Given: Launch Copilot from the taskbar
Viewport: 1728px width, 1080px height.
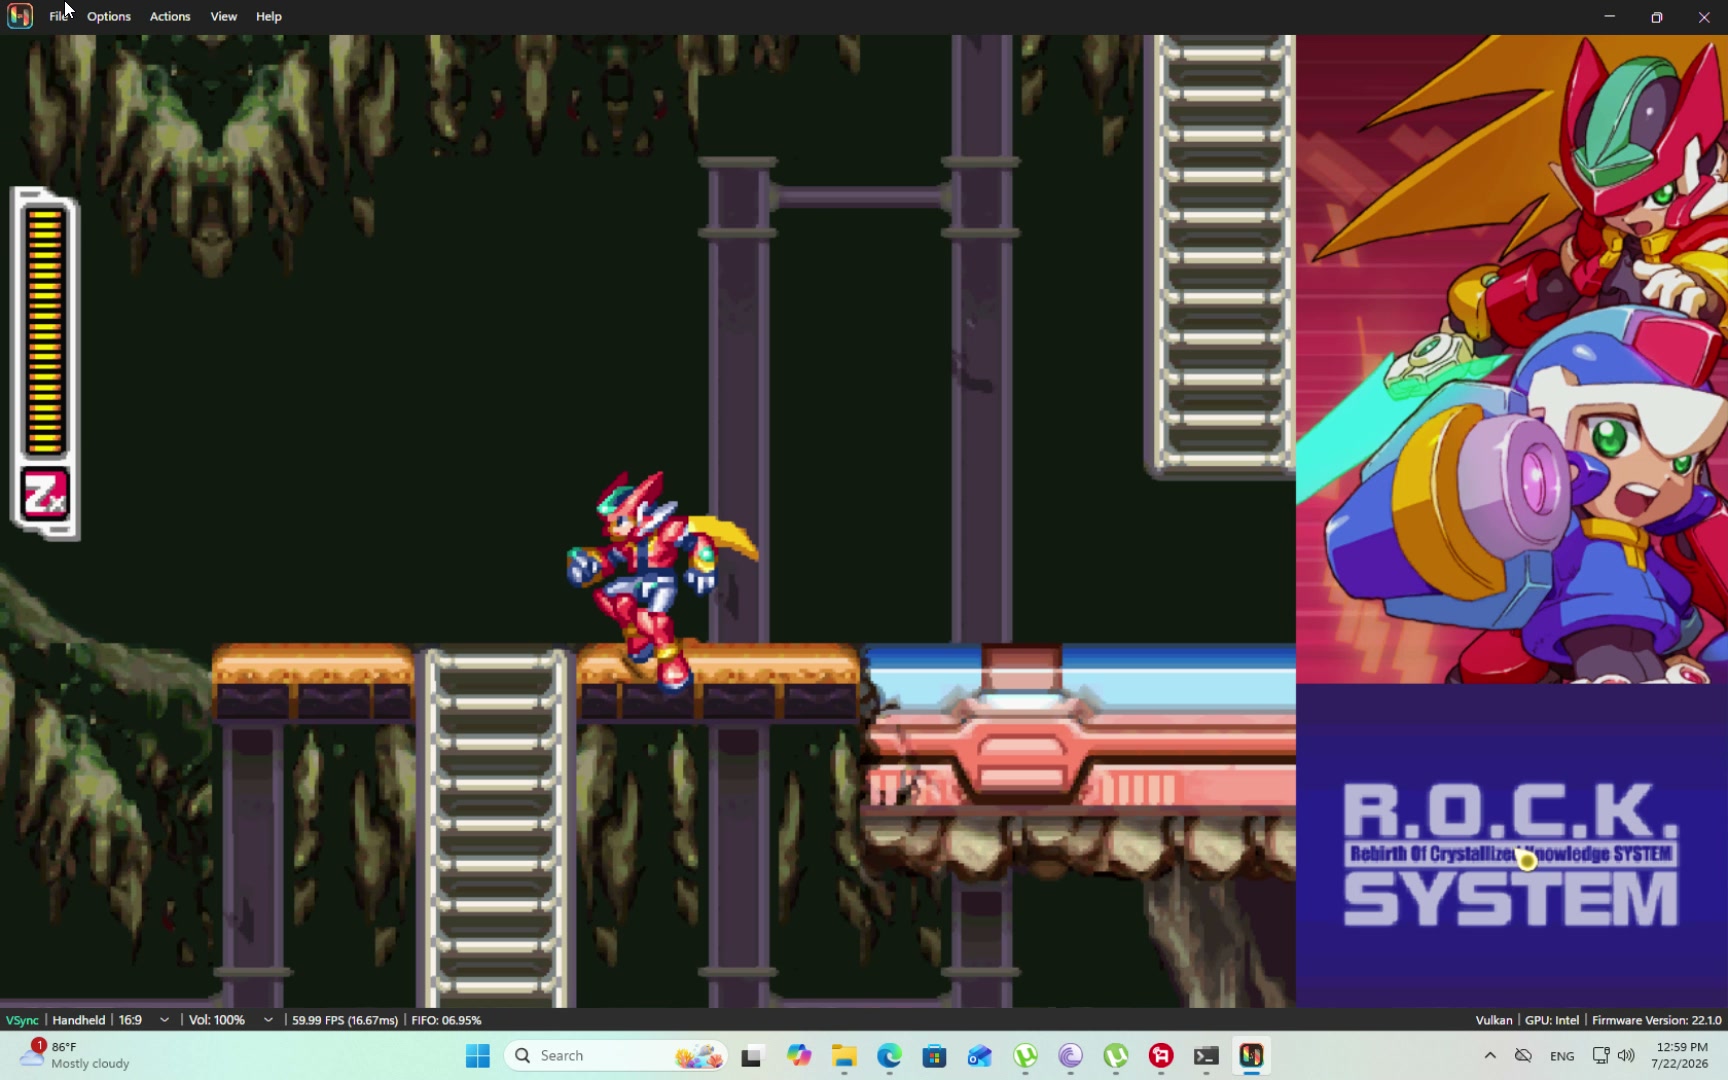Looking at the screenshot, I should pyautogui.click(x=798, y=1056).
